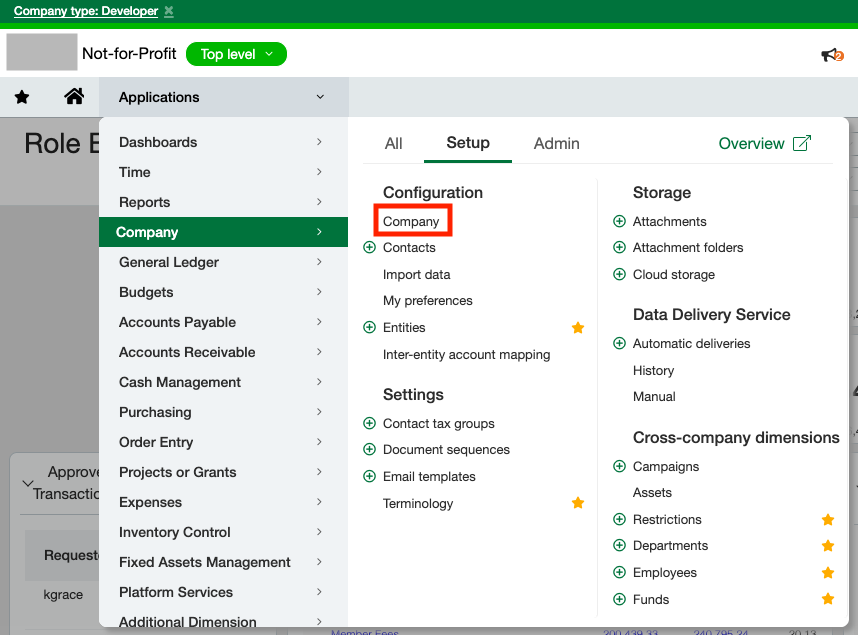Click plus icon beside Restrictions
Viewport: 858px width, 635px height.
coord(619,519)
